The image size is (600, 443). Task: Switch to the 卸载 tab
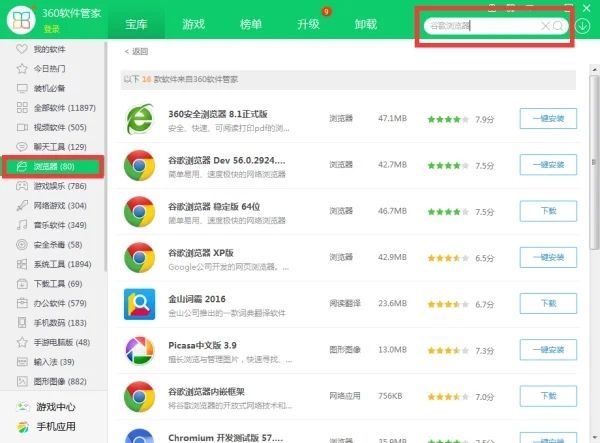[365, 24]
